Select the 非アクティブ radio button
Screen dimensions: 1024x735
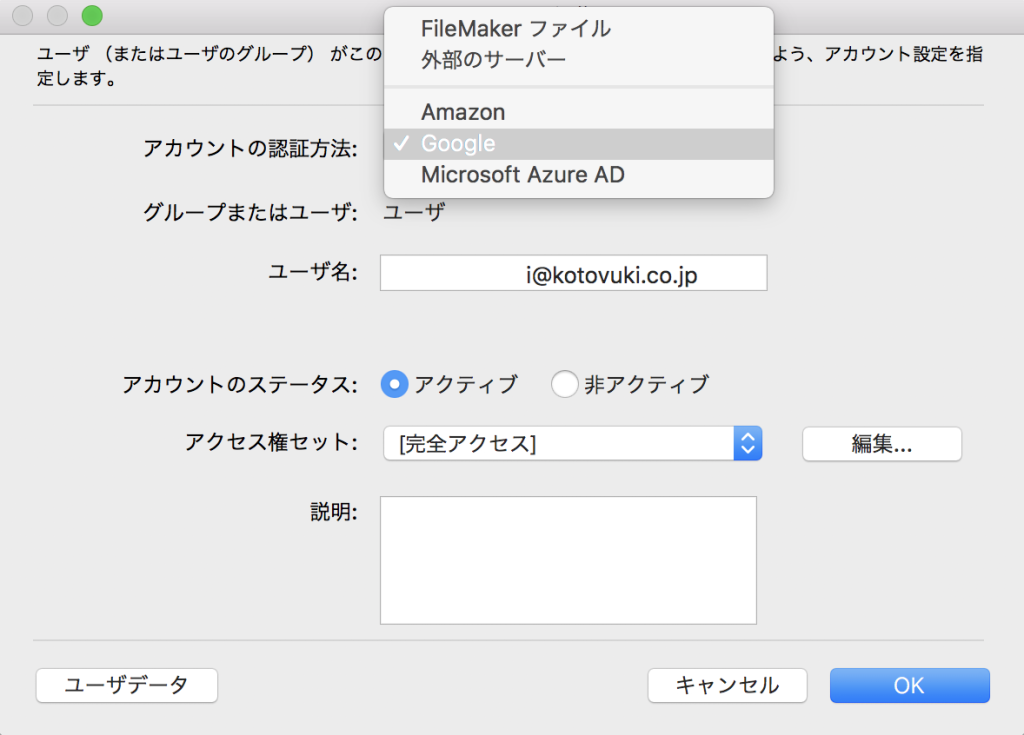(x=564, y=384)
